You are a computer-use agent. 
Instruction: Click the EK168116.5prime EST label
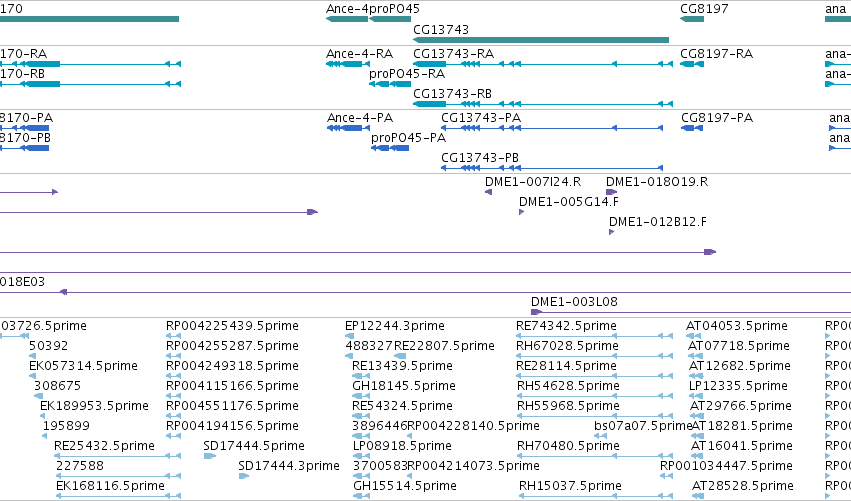click(111, 486)
